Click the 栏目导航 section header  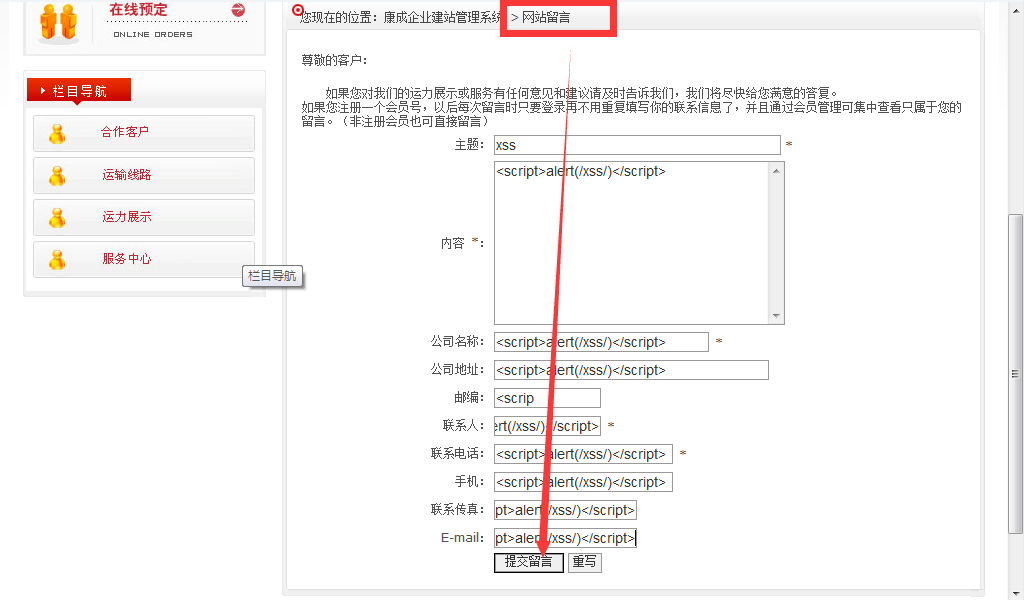pyautogui.click(x=79, y=91)
